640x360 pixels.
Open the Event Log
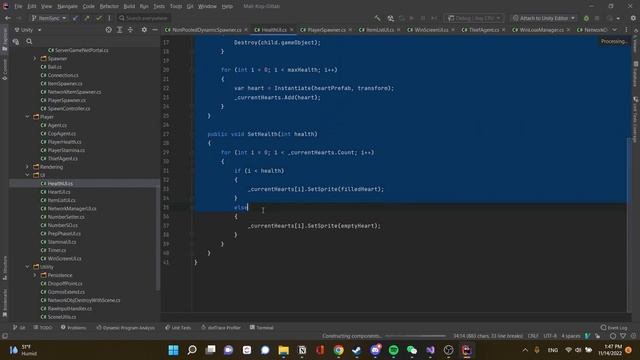click(613, 327)
